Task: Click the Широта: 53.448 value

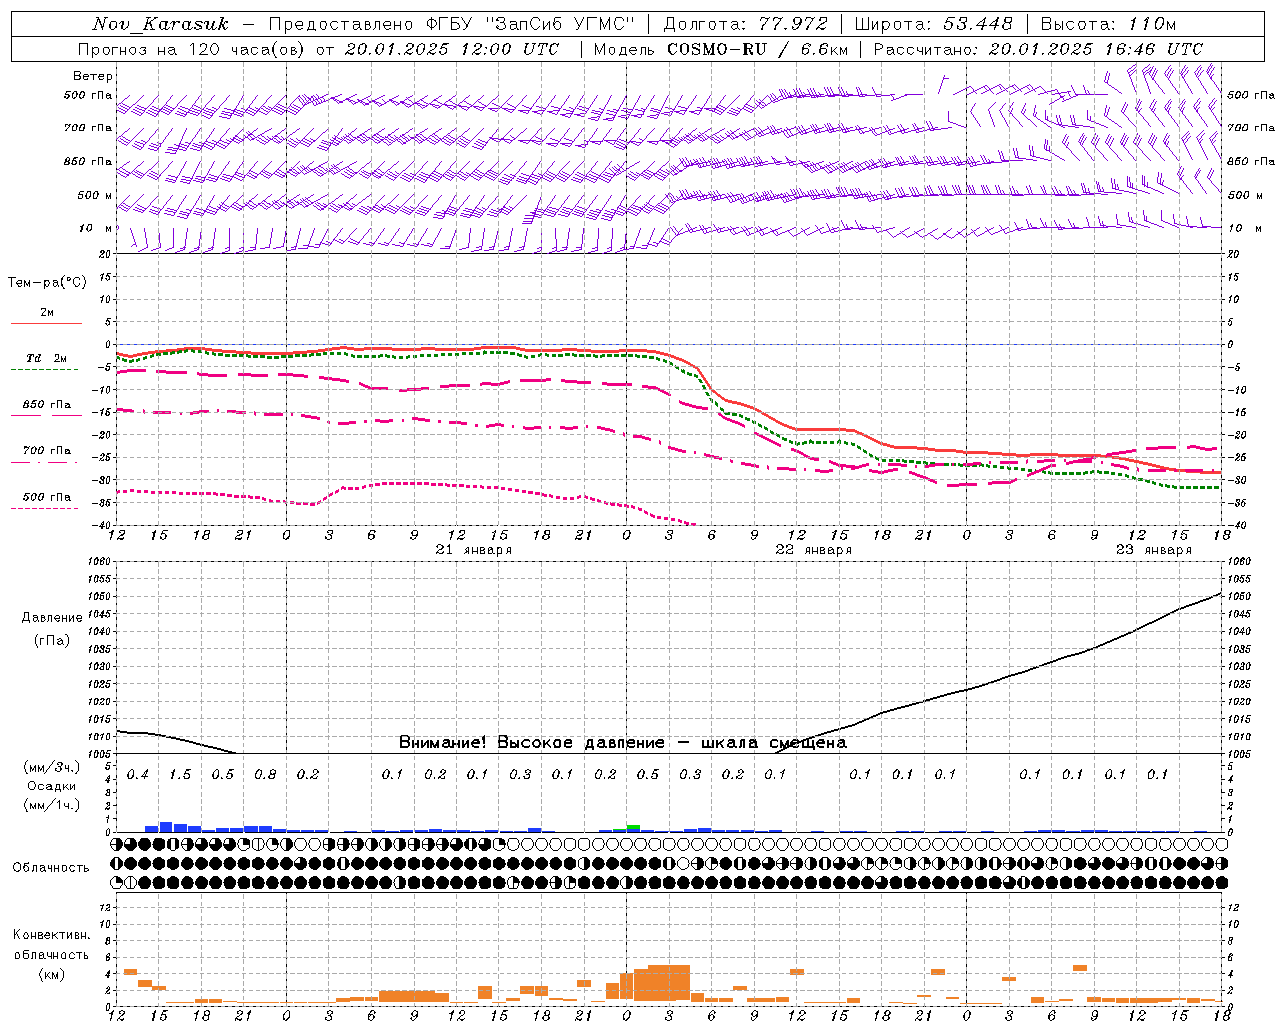Action: click(x=934, y=24)
